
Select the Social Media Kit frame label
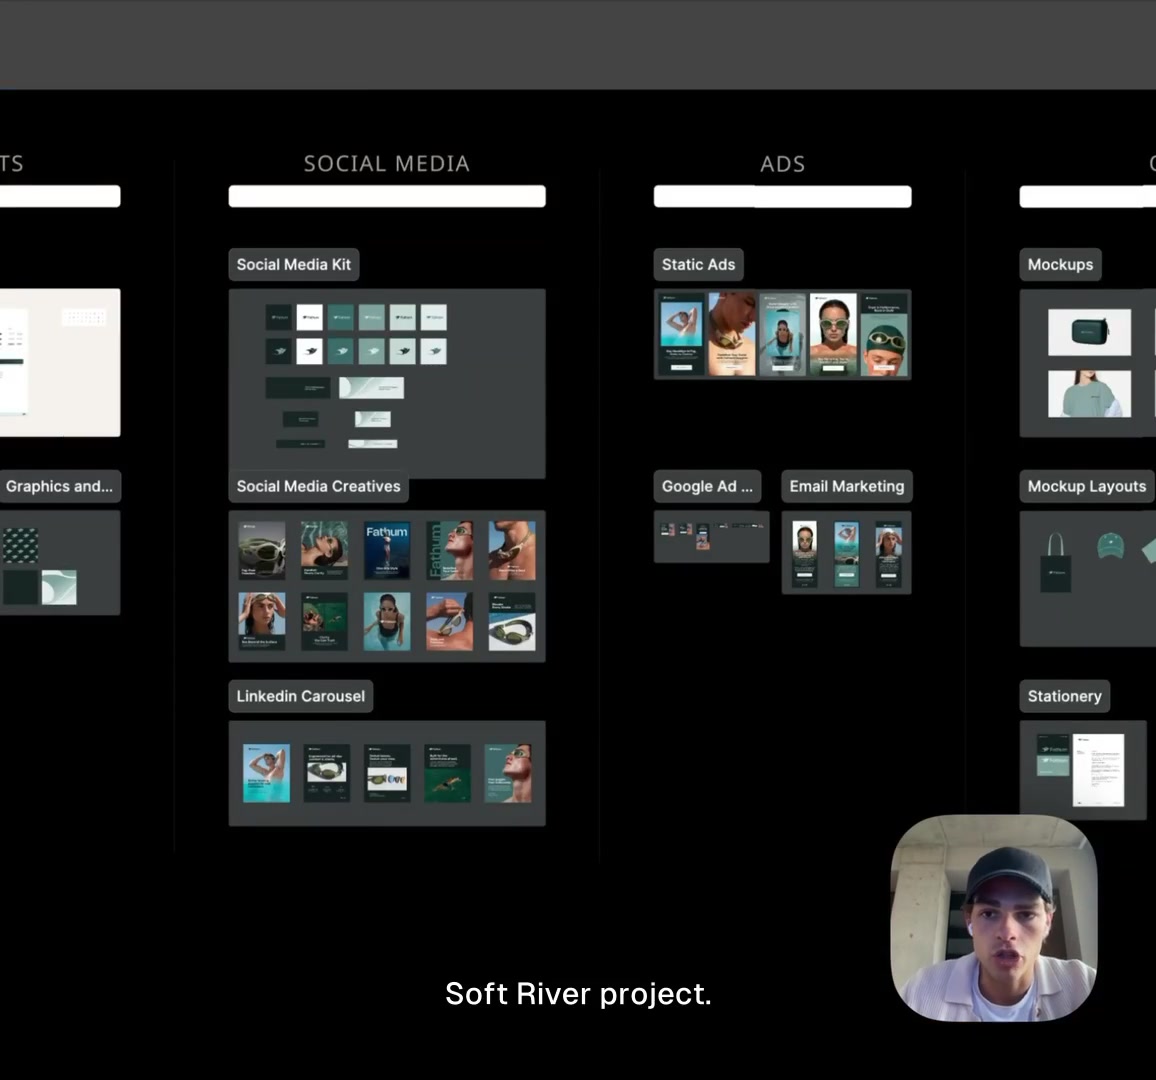(x=293, y=265)
